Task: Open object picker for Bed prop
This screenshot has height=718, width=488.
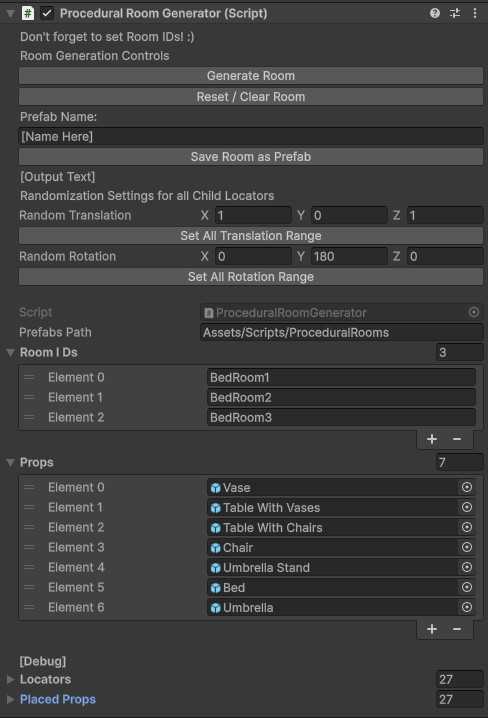Action: coord(467,587)
